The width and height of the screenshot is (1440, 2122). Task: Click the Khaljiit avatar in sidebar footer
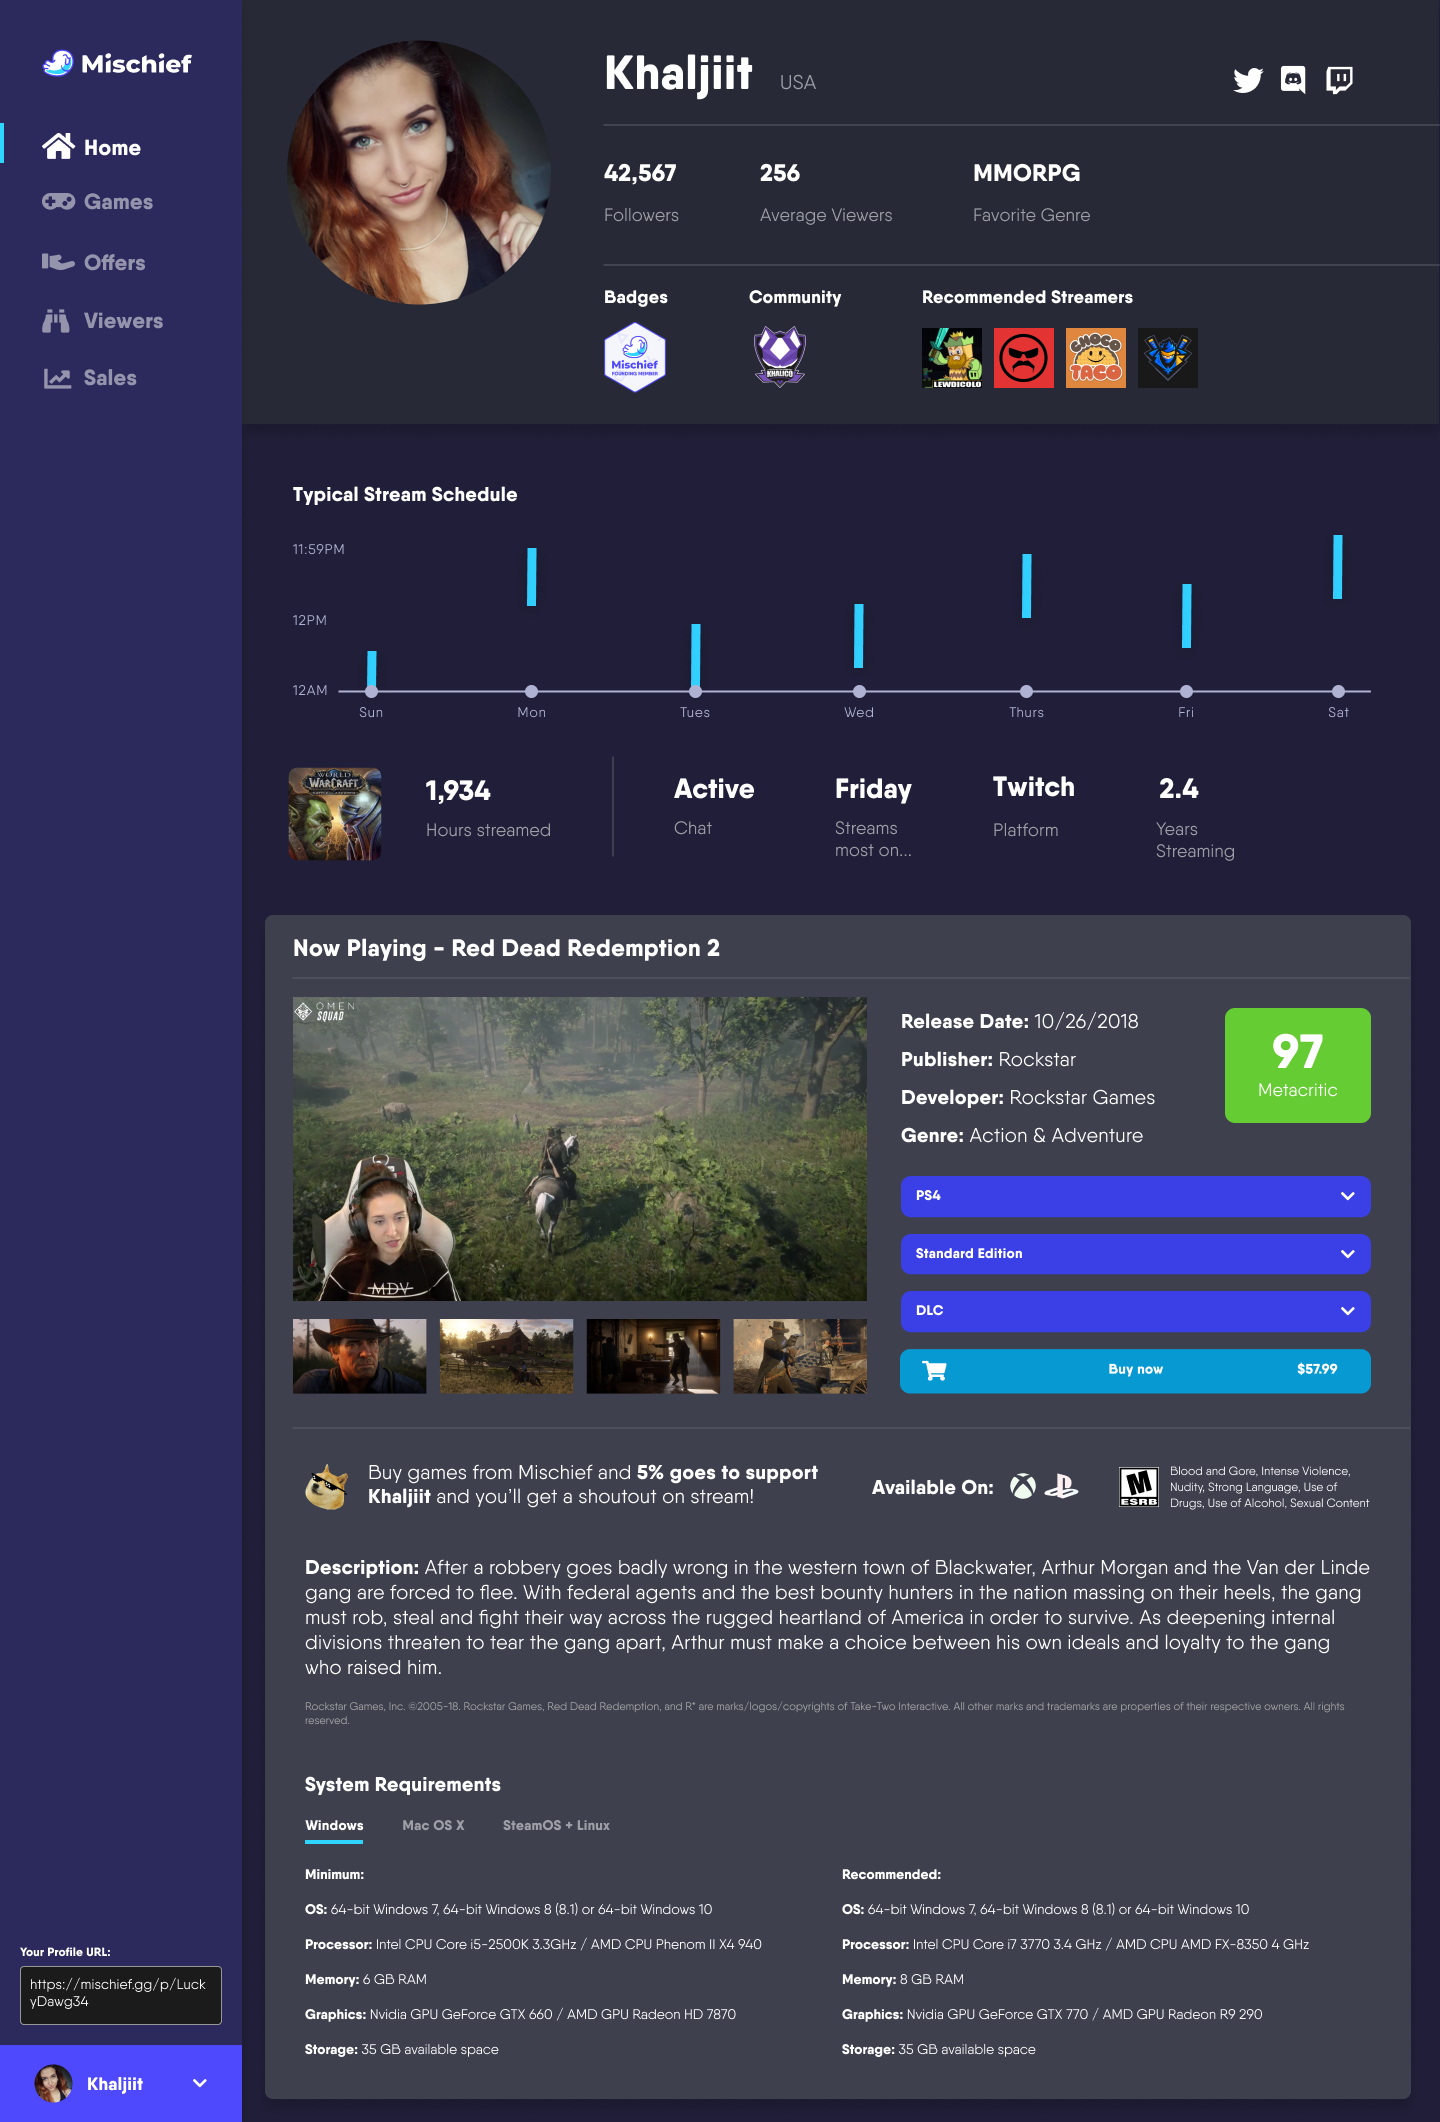[x=54, y=2084]
